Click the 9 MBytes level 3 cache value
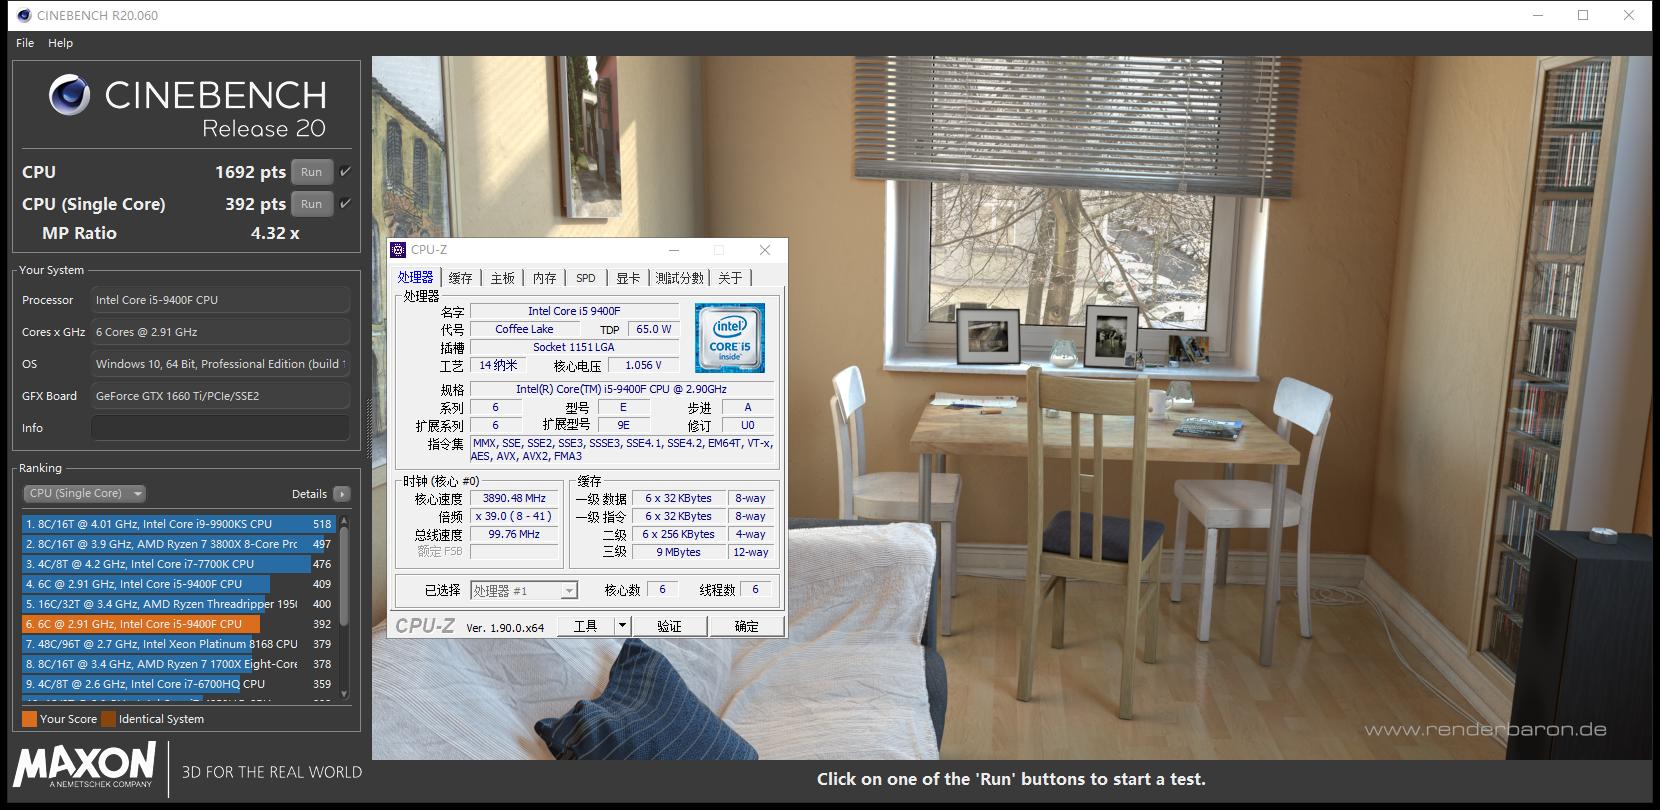The image size is (1660, 810). [x=678, y=552]
